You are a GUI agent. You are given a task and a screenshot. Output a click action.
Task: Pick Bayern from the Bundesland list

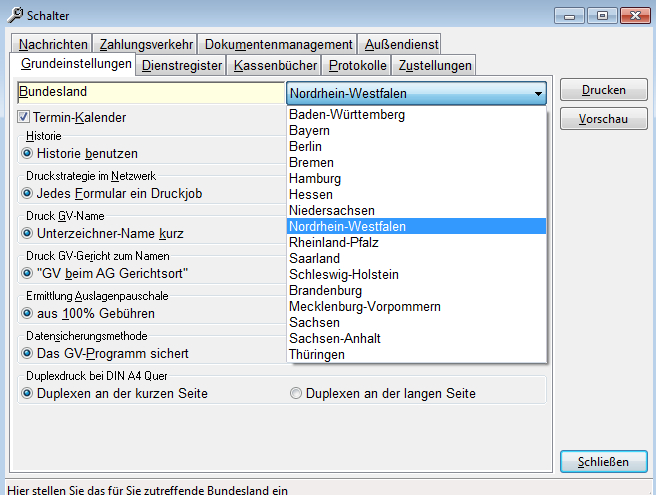coord(309,131)
